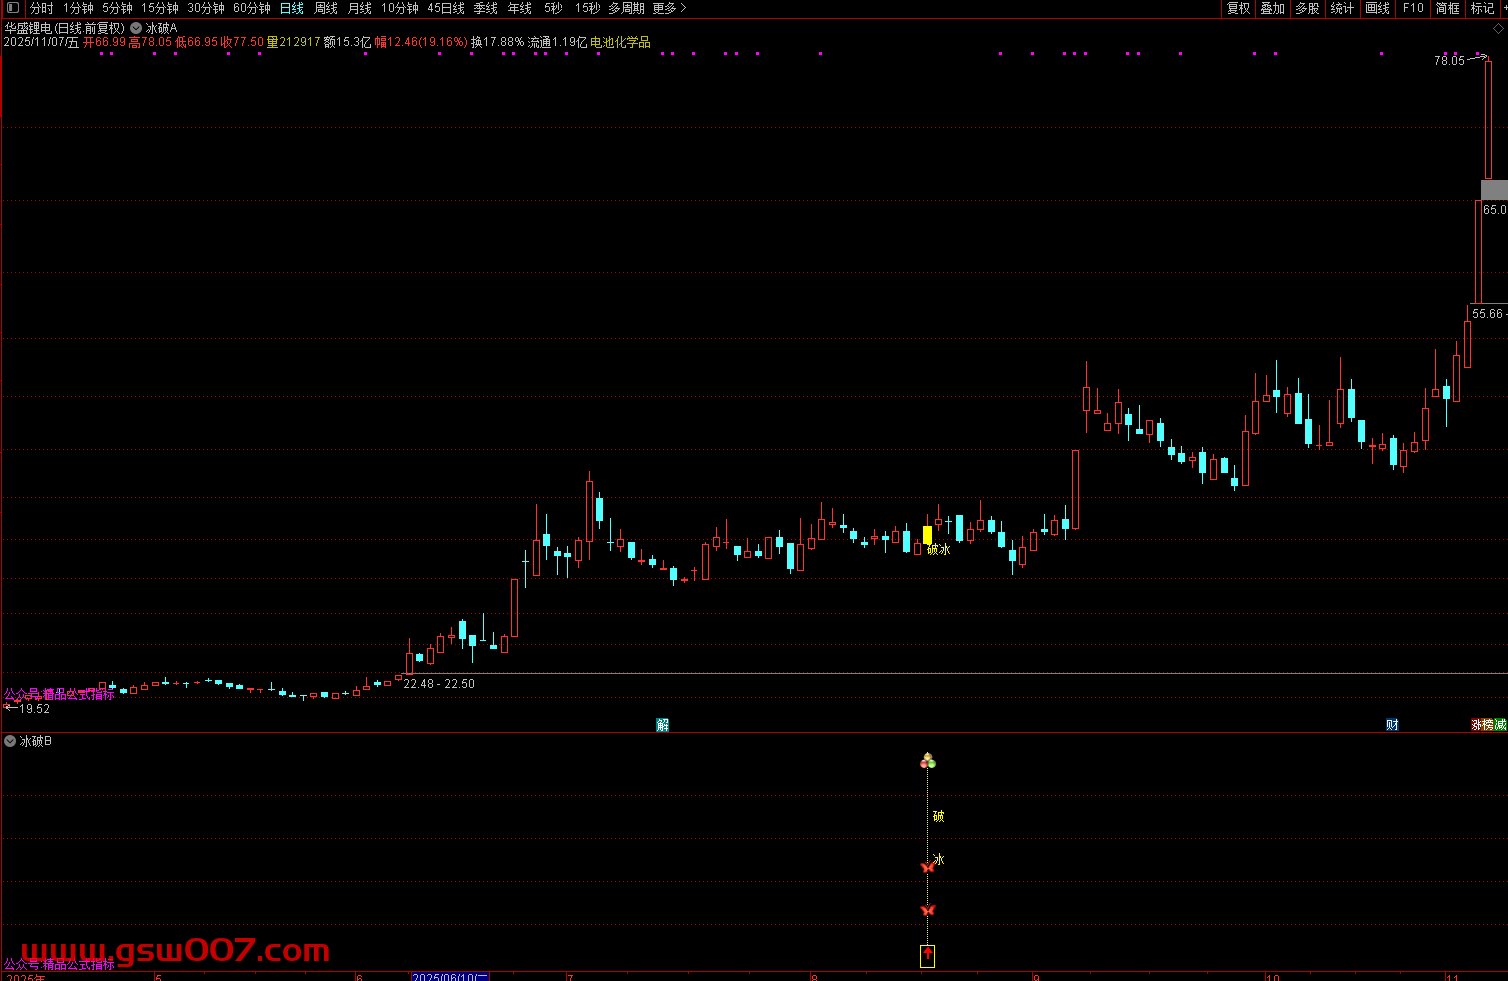Click the panel layout icon at top-left
Image resolution: width=1508 pixels, height=981 pixels.
[13, 8]
